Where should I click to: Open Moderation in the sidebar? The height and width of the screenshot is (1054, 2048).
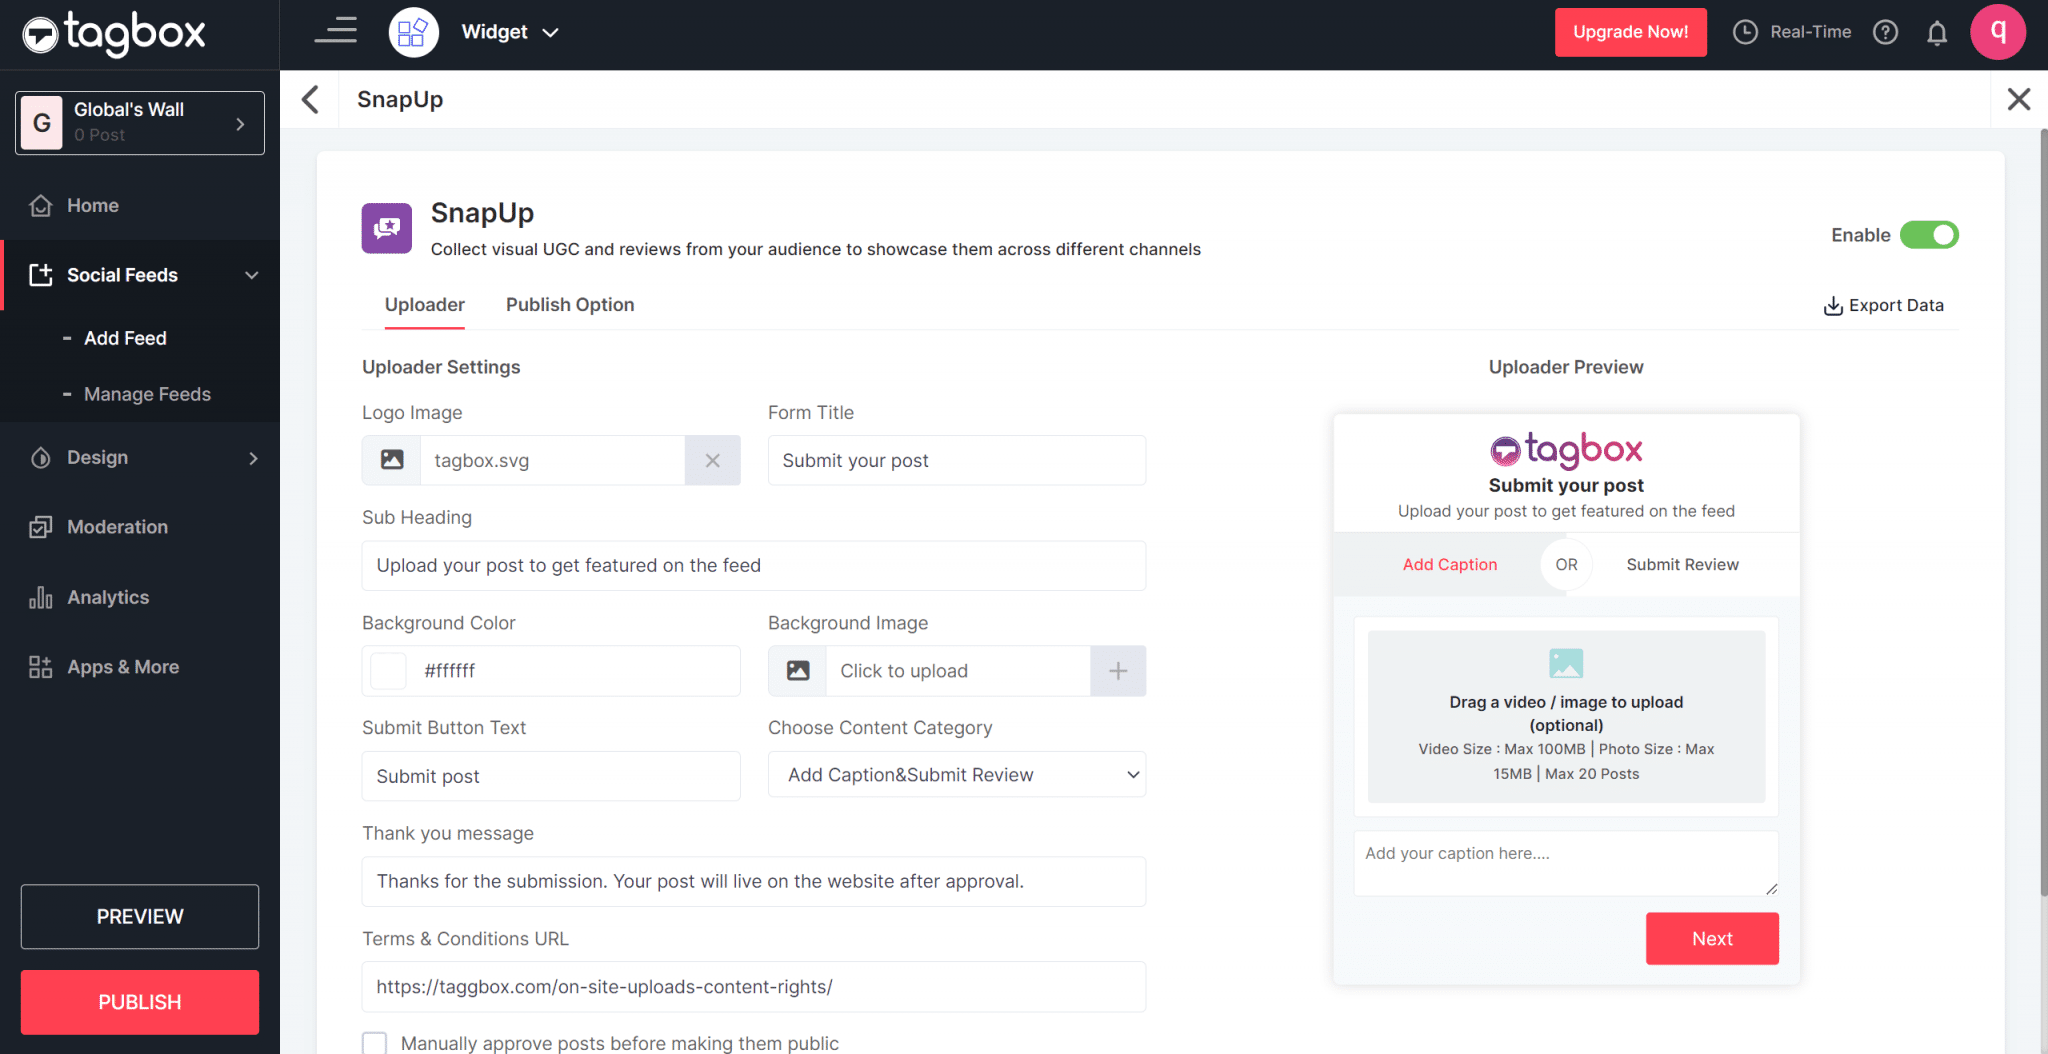117,527
